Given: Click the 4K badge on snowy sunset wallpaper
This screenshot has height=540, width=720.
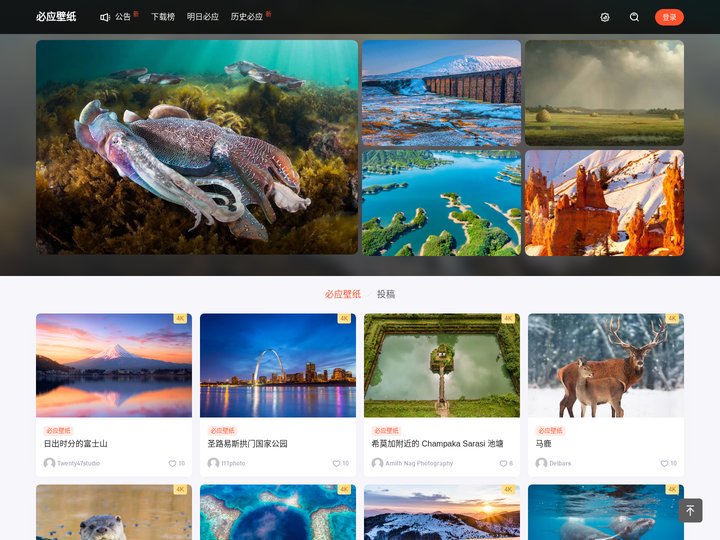Looking at the screenshot, I should tap(508, 489).
